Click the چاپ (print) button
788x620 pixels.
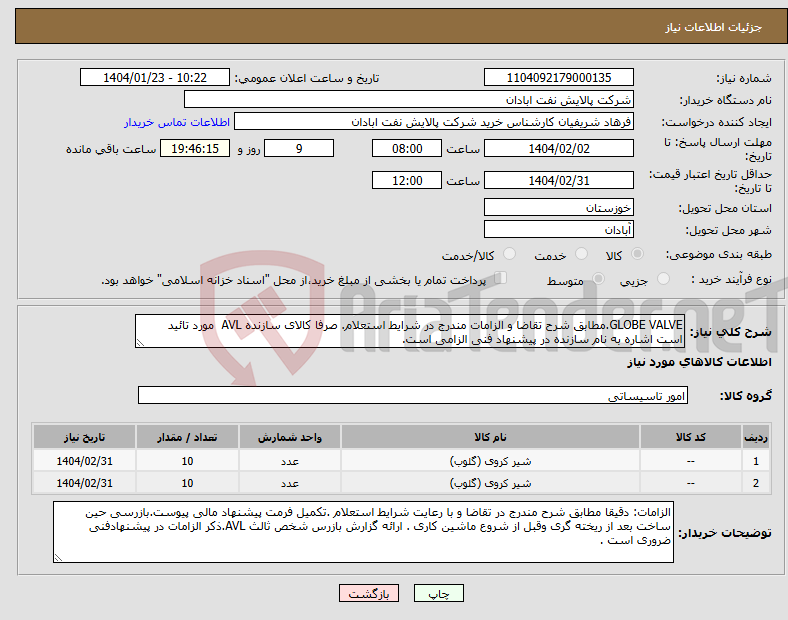point(438,593)
